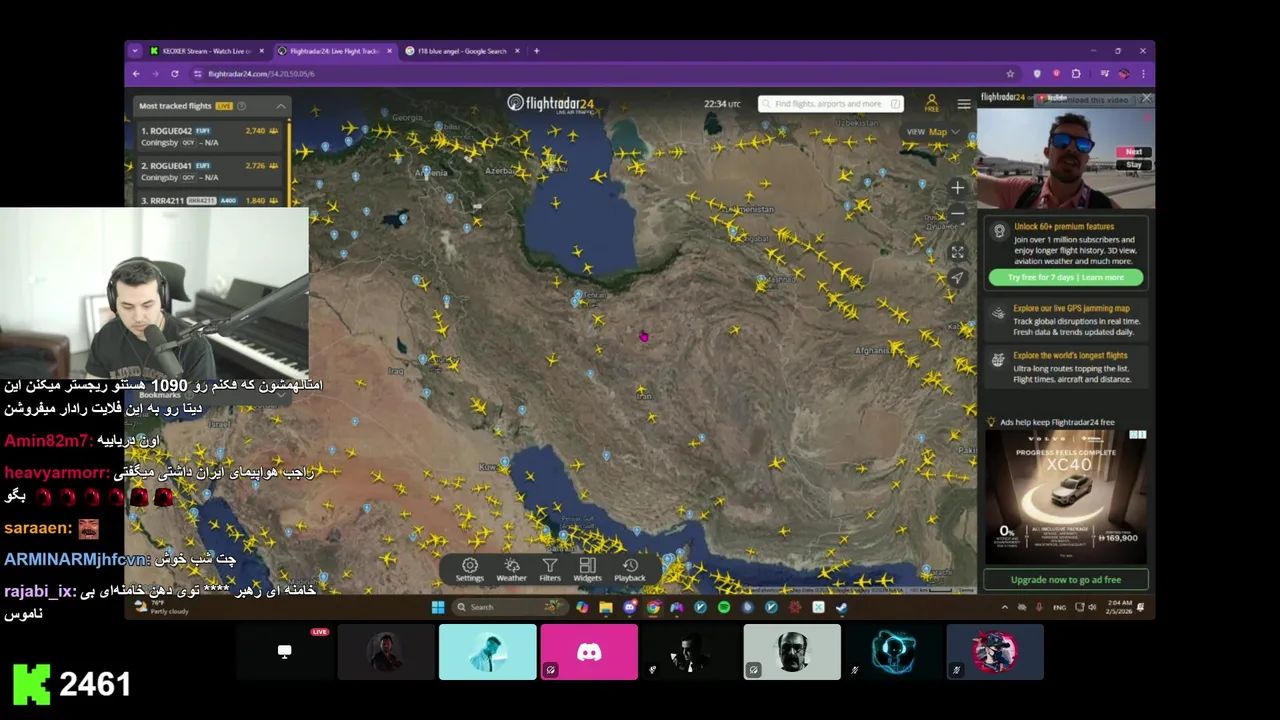The image size is (1280, 720).
Task: Open the weather widget on the taskbar
Action: pyautogui.click(x=162, y=607)
